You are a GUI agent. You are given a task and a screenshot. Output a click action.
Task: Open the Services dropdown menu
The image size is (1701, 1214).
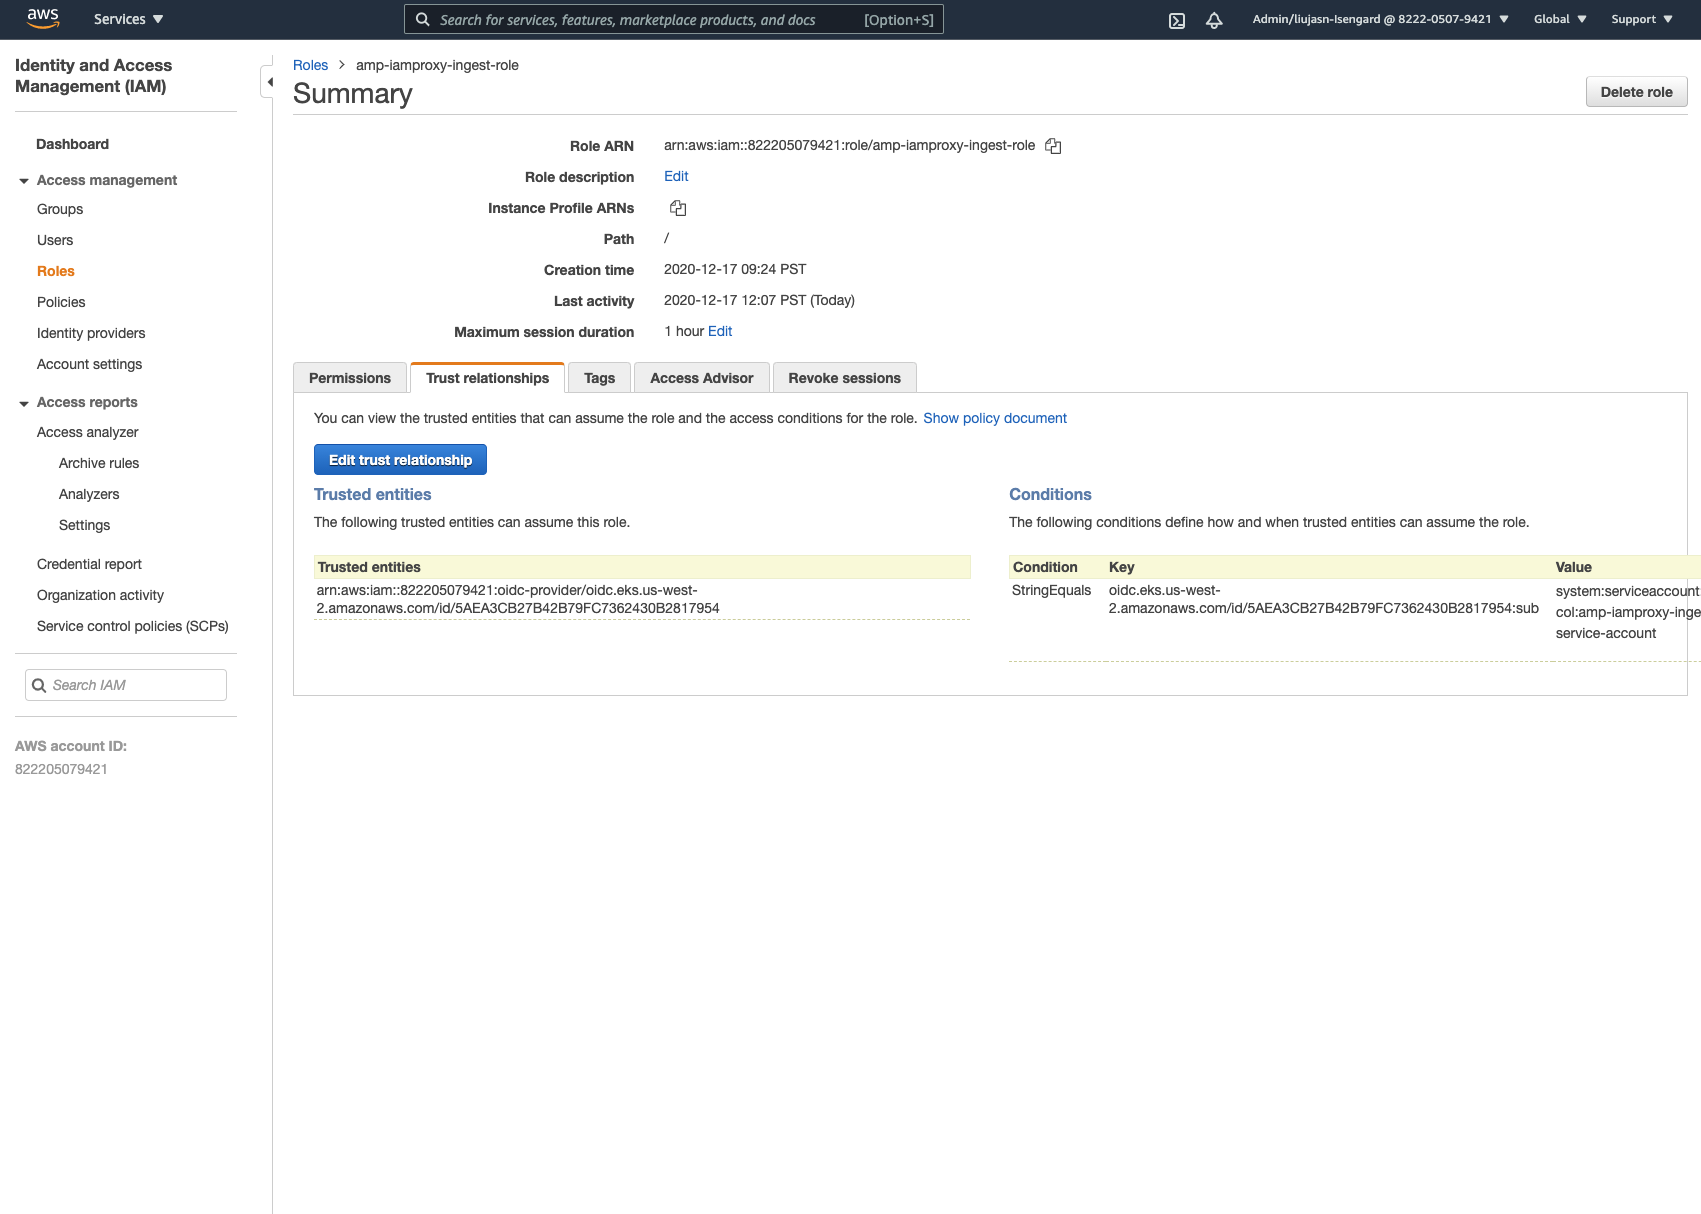tap(128, 19)
